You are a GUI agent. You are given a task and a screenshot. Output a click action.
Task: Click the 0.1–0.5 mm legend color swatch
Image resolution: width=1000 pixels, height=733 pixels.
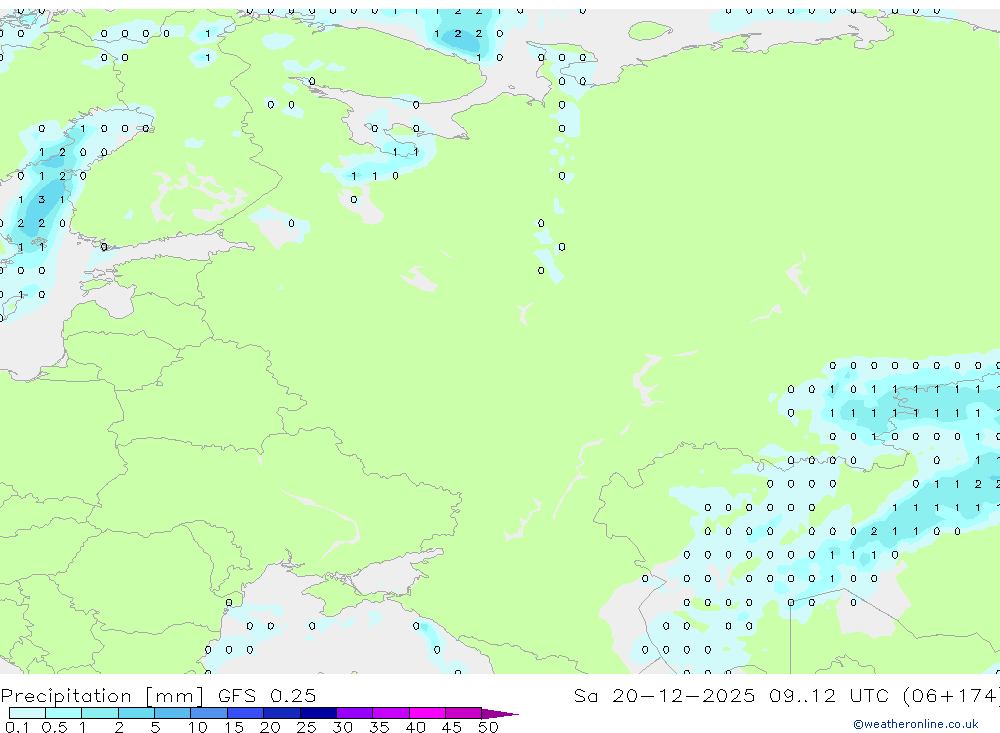27,713
